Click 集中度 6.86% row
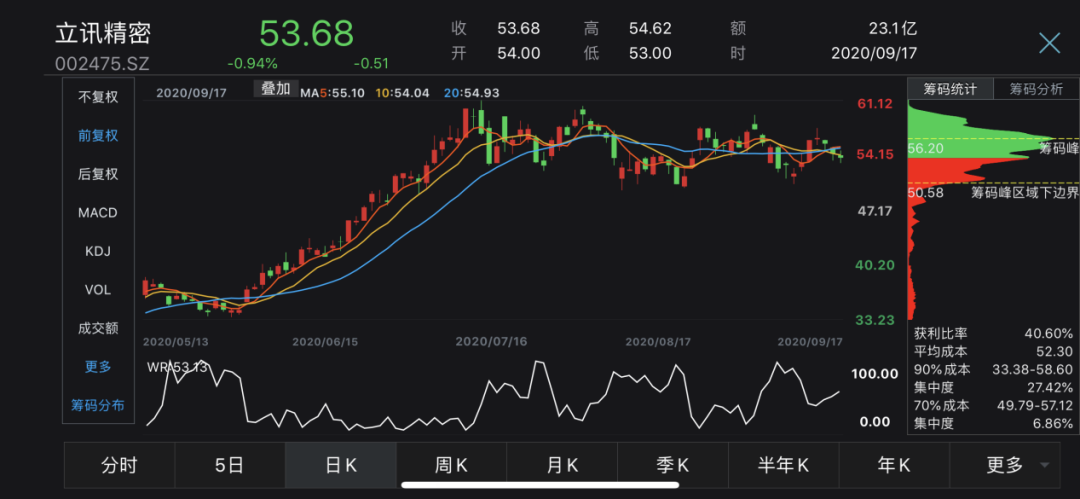The image size is (1080, 499). coord(993,423)
